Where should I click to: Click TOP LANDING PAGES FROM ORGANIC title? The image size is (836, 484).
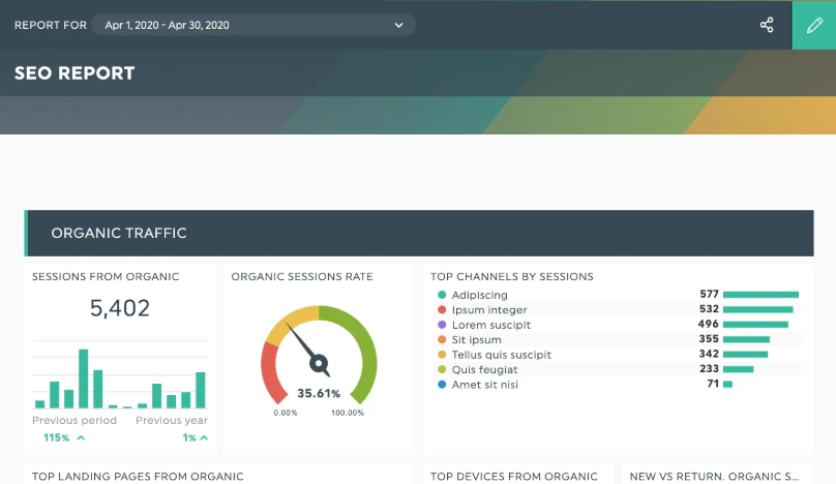point(138,477)
